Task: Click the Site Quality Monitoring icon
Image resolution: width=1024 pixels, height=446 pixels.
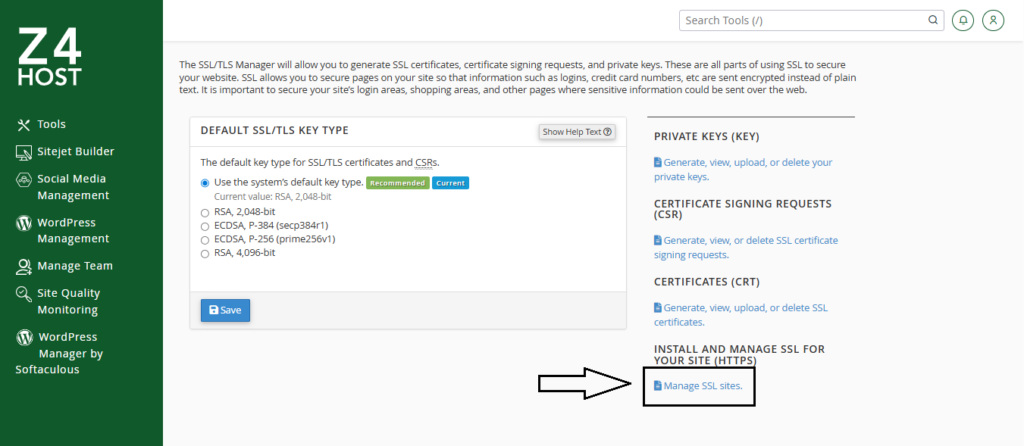Action: (24, 294)
